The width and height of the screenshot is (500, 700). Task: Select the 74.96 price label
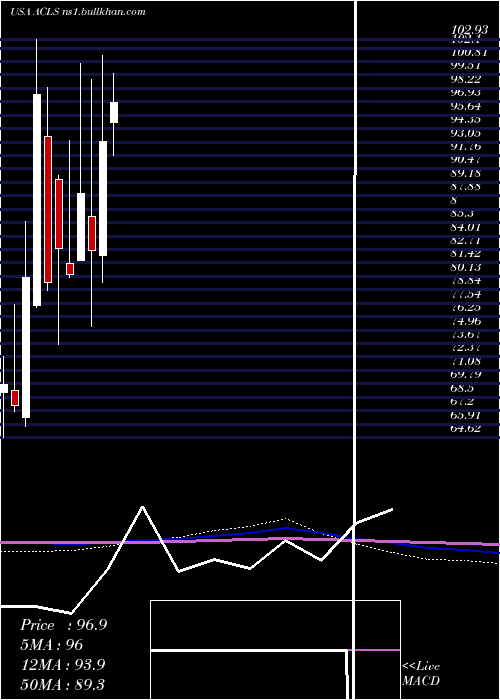466,321
